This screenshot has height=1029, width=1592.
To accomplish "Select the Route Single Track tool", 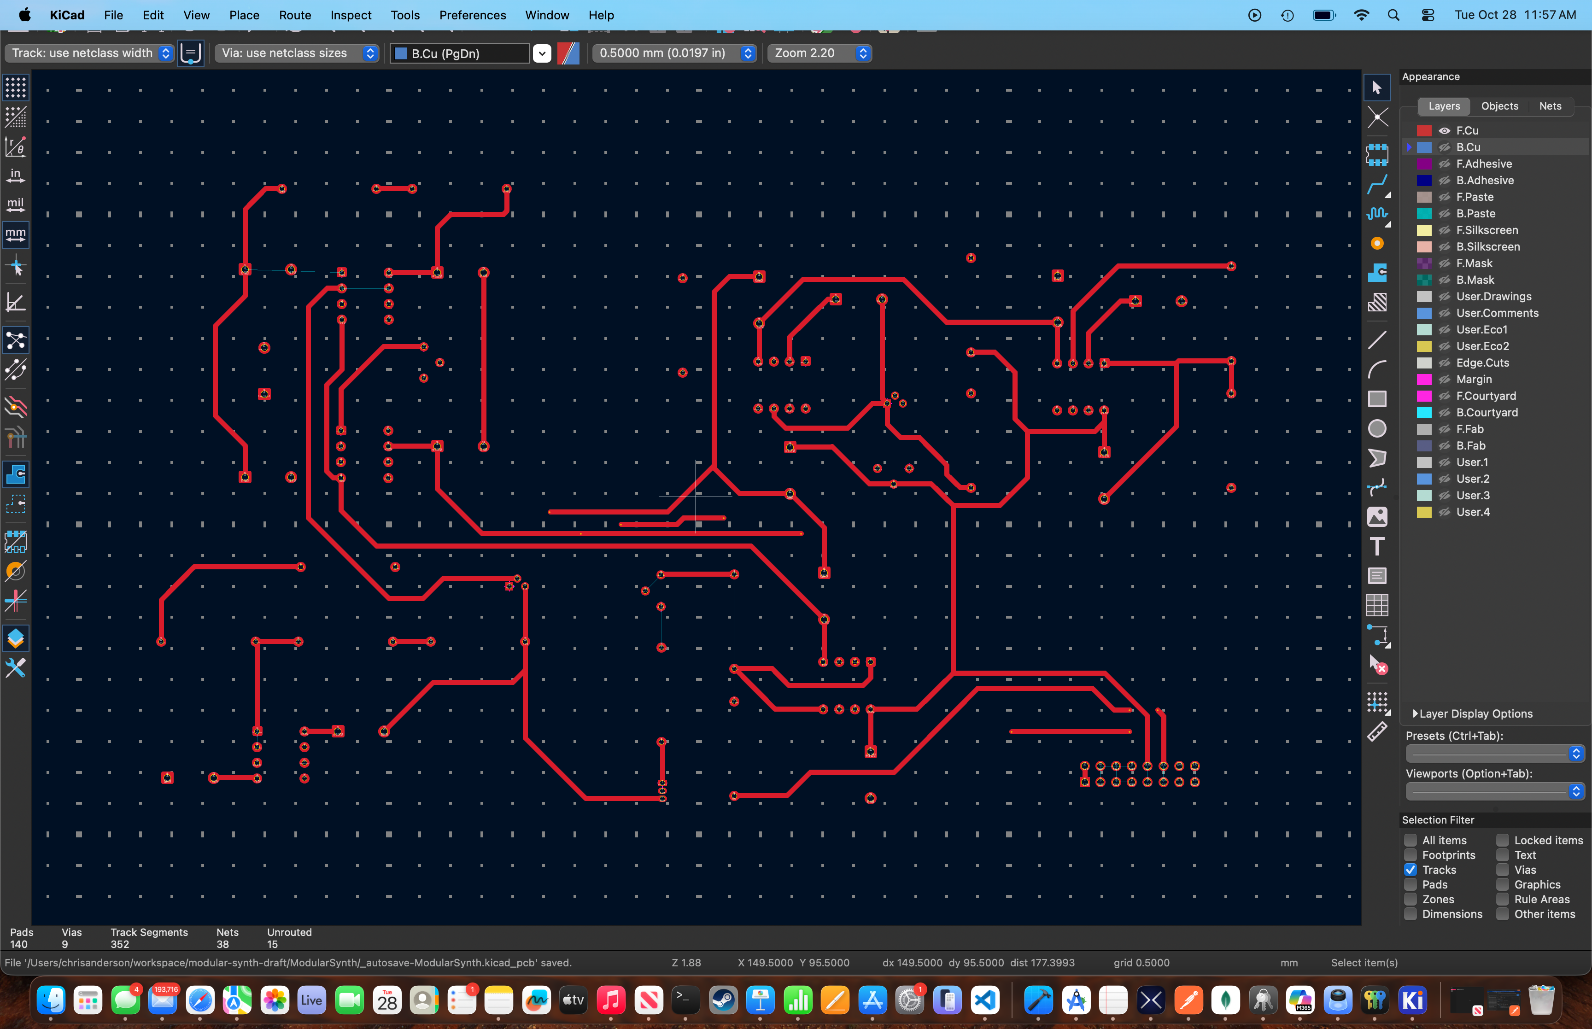I will coord(1377,185).
